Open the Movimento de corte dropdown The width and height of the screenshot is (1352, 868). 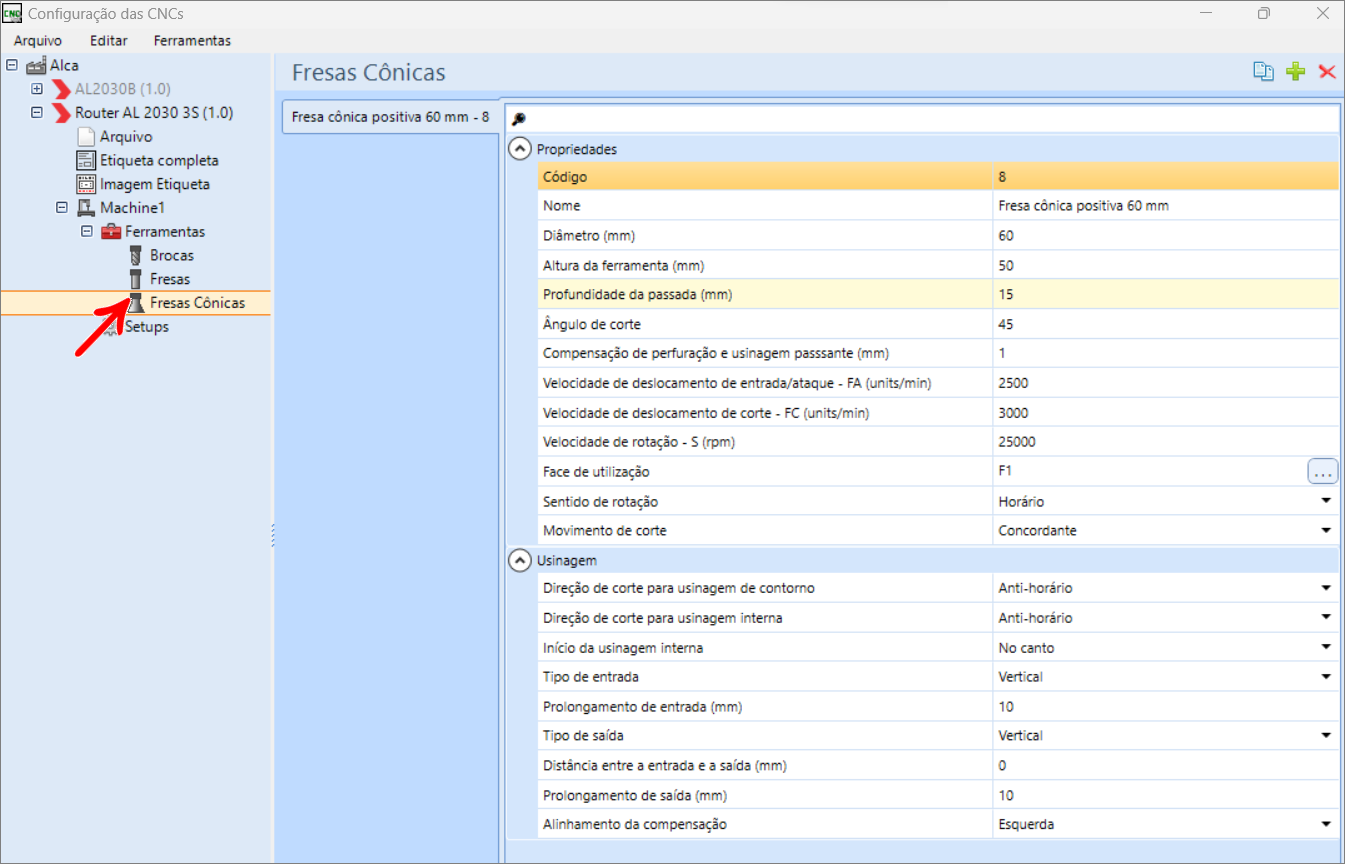pyautogui.click(x=1326, y=531)
